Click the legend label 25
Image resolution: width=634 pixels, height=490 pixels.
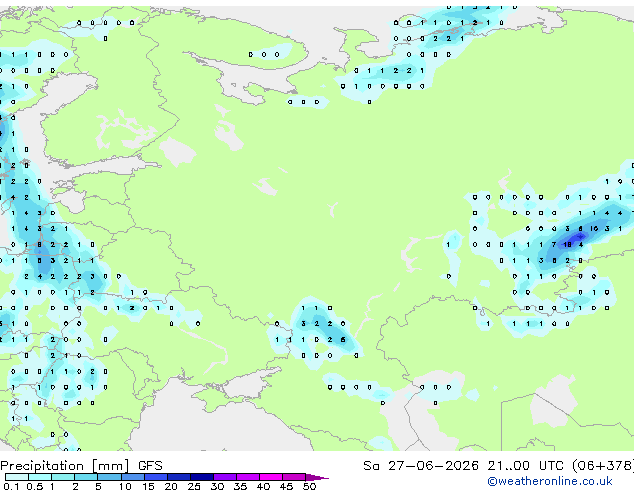point(194,486)
